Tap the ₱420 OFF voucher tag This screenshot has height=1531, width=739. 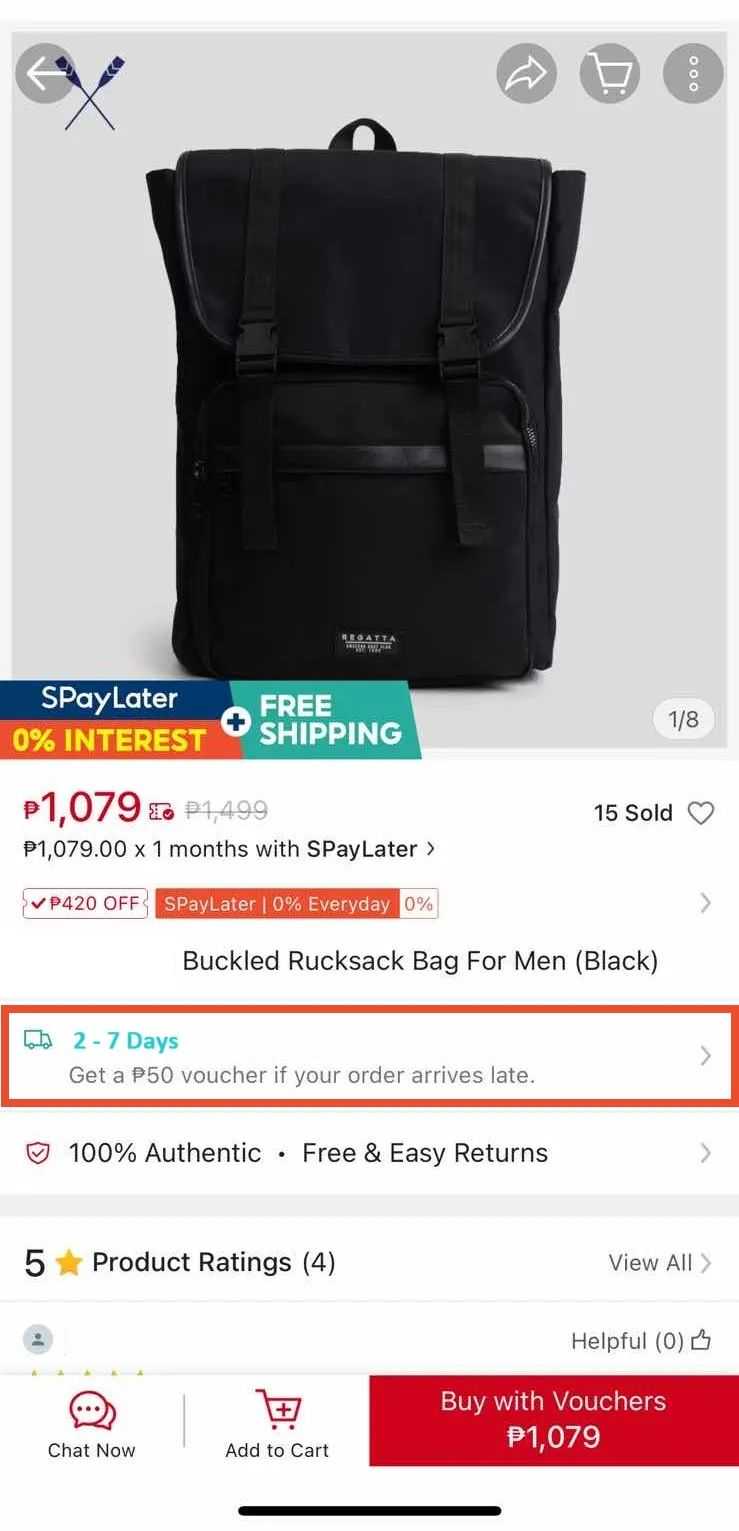(85, 903)
